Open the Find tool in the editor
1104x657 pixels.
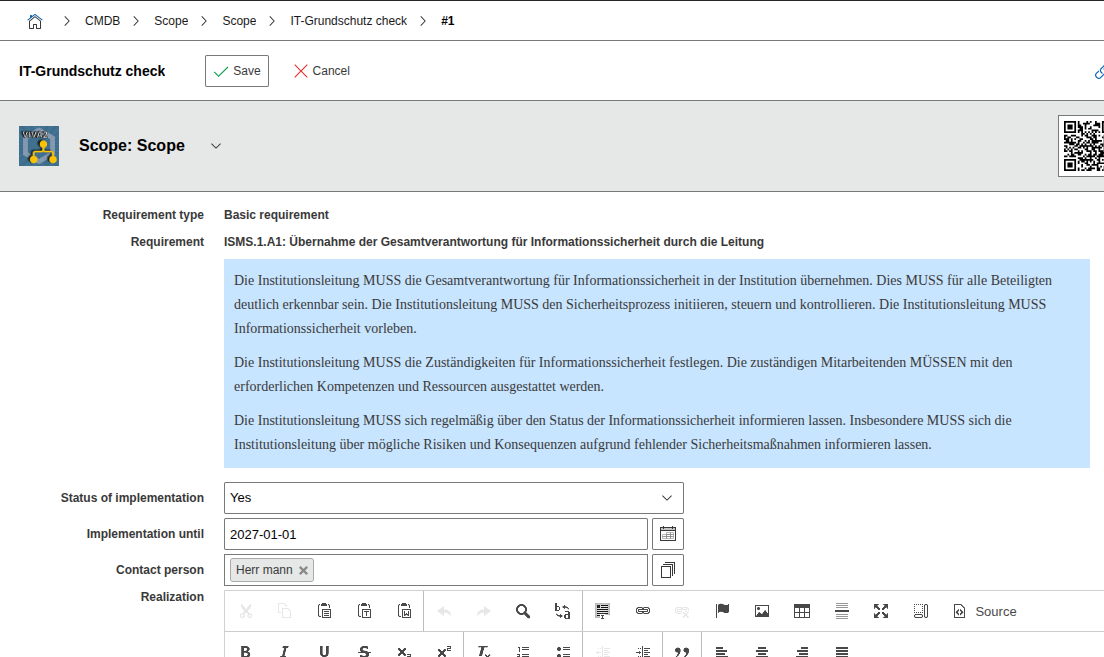523,611
